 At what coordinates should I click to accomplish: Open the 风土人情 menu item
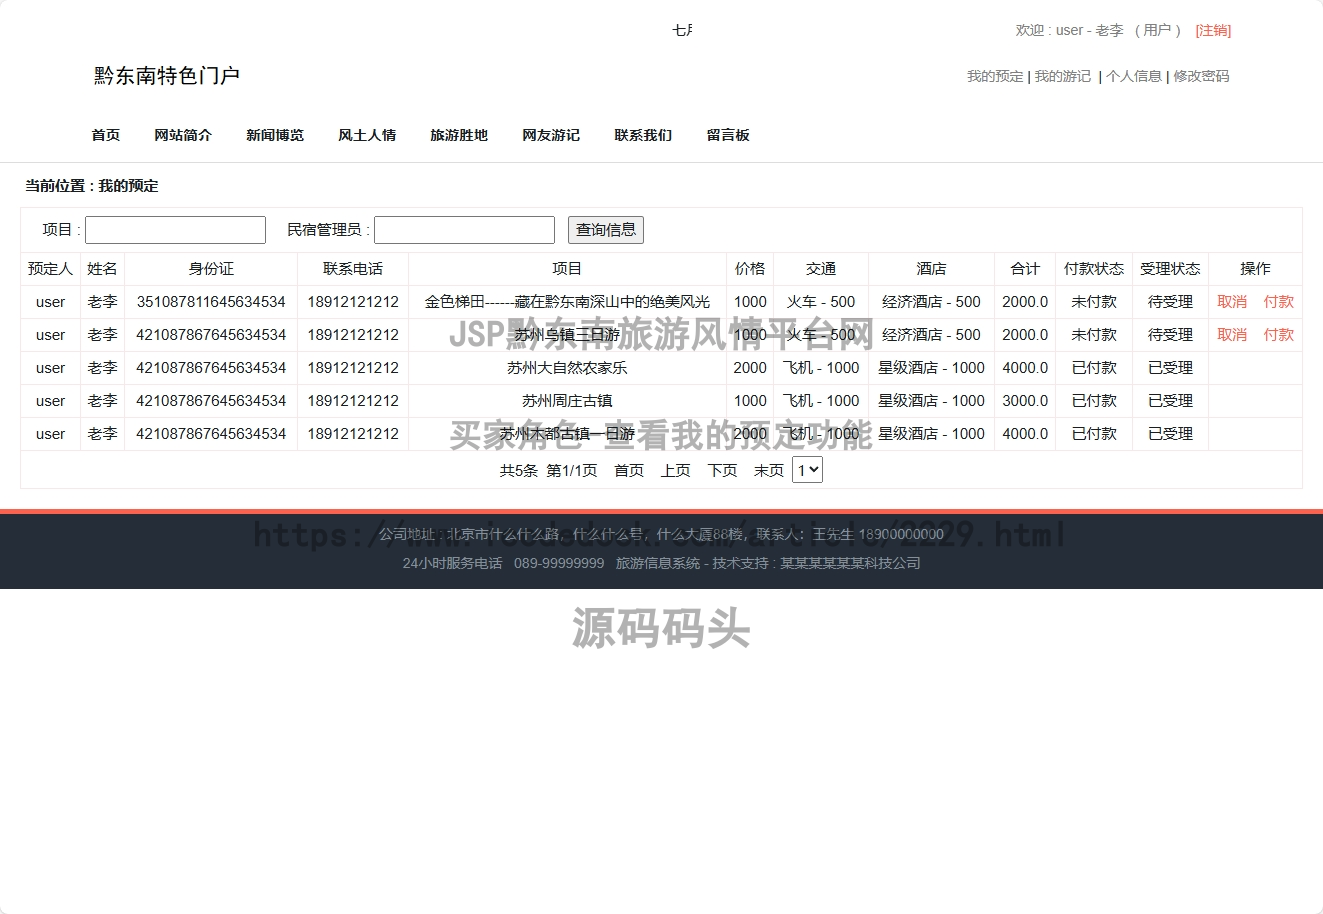[x=367, y=135]
